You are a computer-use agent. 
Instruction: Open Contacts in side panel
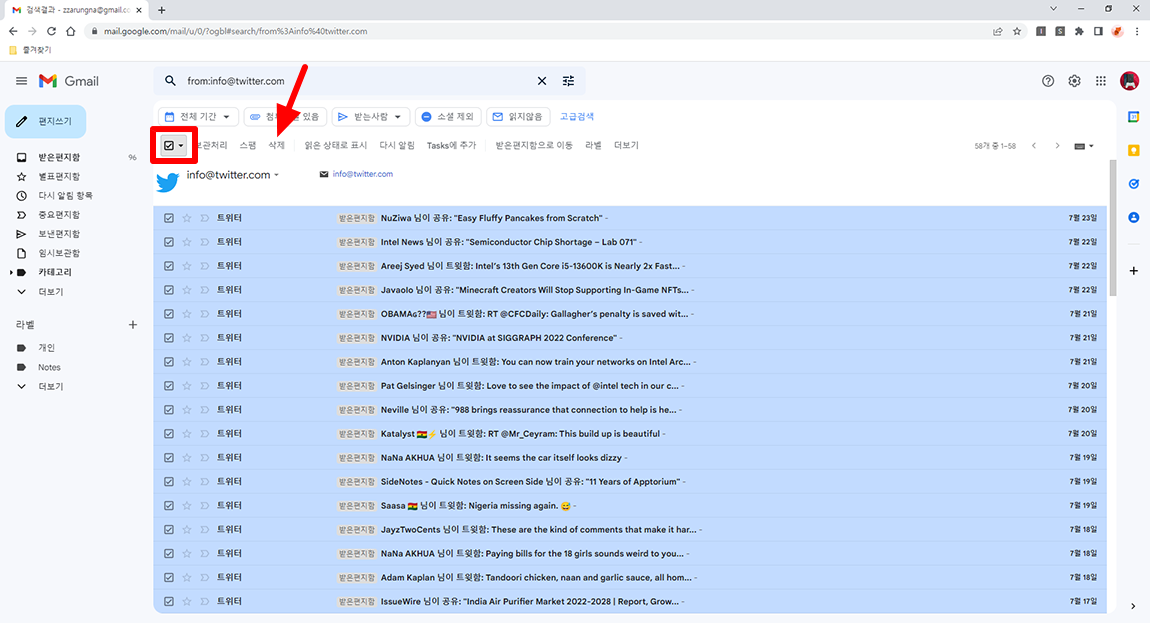[x=1133, y=217]
